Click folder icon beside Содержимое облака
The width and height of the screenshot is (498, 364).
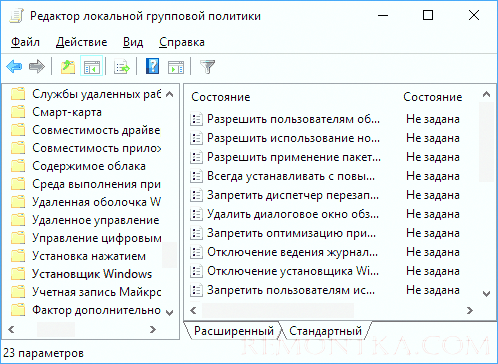pyautogui.click(x=18, y=166)
